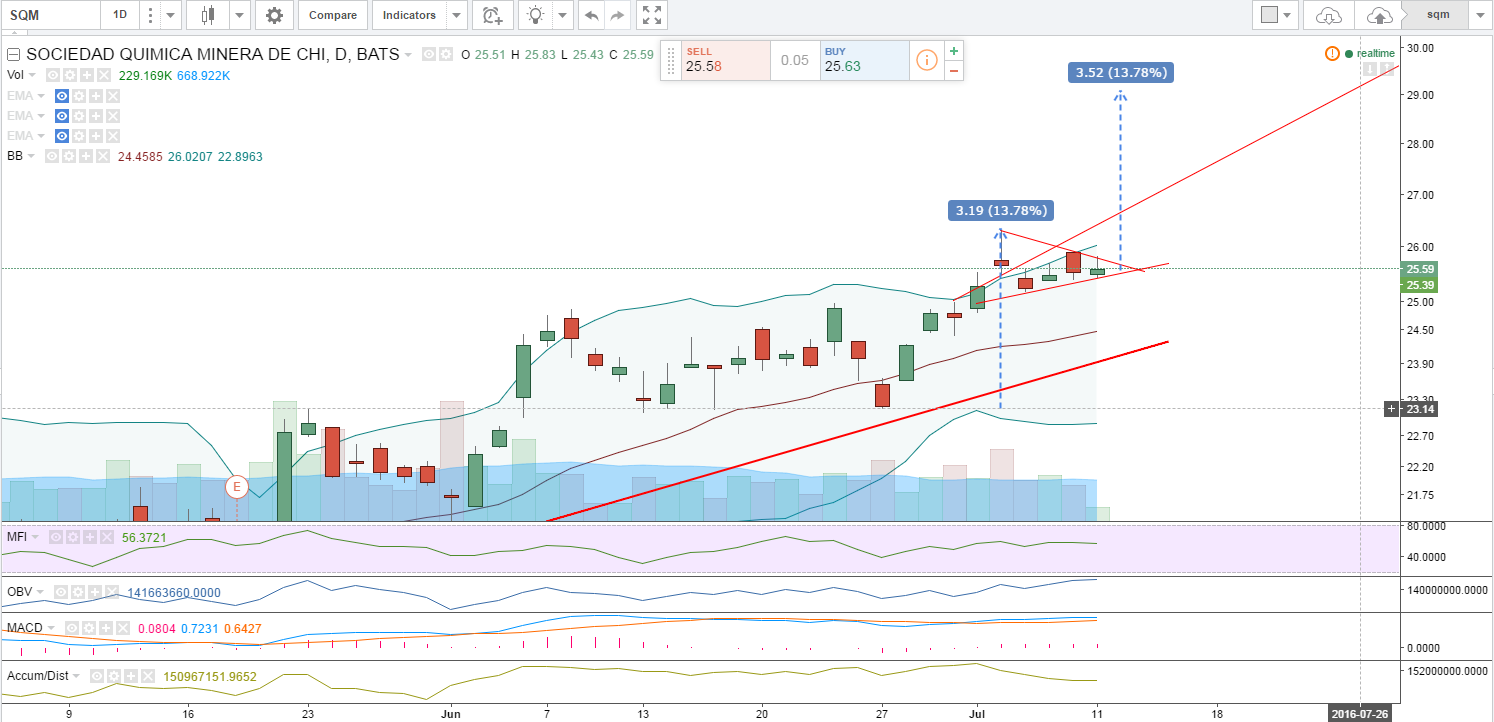This screenshot has width=1494, height=722.
Task: Click the sqm layout name button
Action: point(1435,15)
